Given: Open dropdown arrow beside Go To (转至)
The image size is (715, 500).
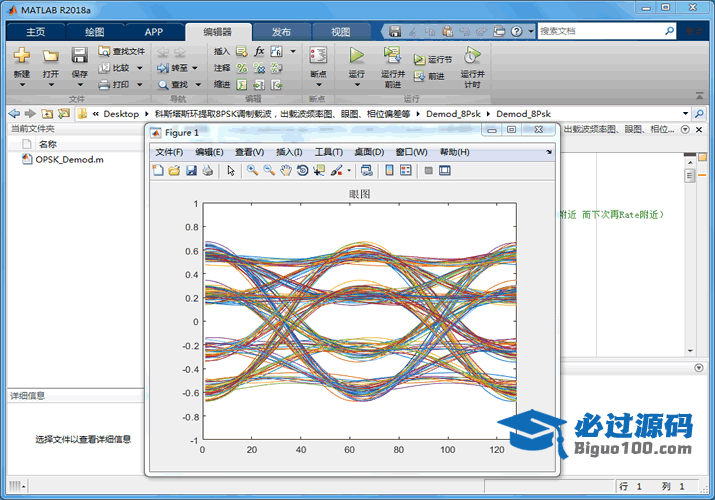Looking at the screenshot, I should tap(195, 68).
